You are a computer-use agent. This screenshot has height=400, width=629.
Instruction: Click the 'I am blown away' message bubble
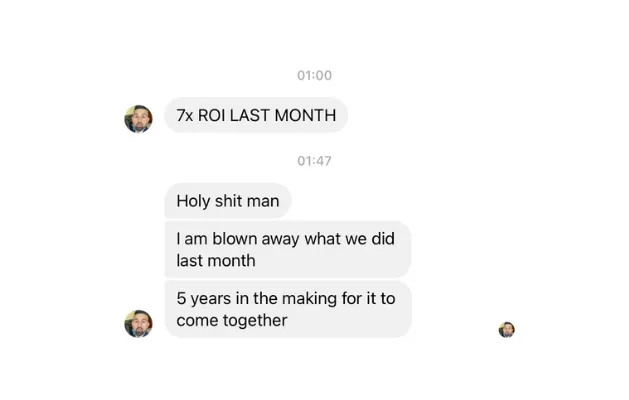point(288,250)
